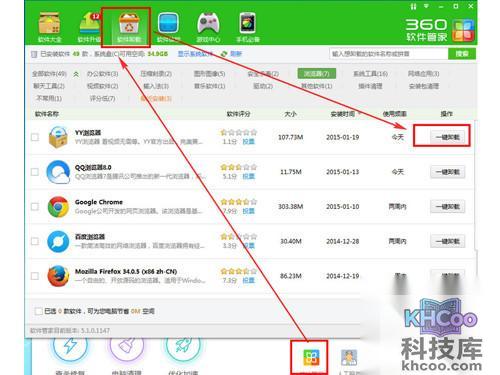
Task: Sort by the 安装时间 column header
Action: [343, 114]
